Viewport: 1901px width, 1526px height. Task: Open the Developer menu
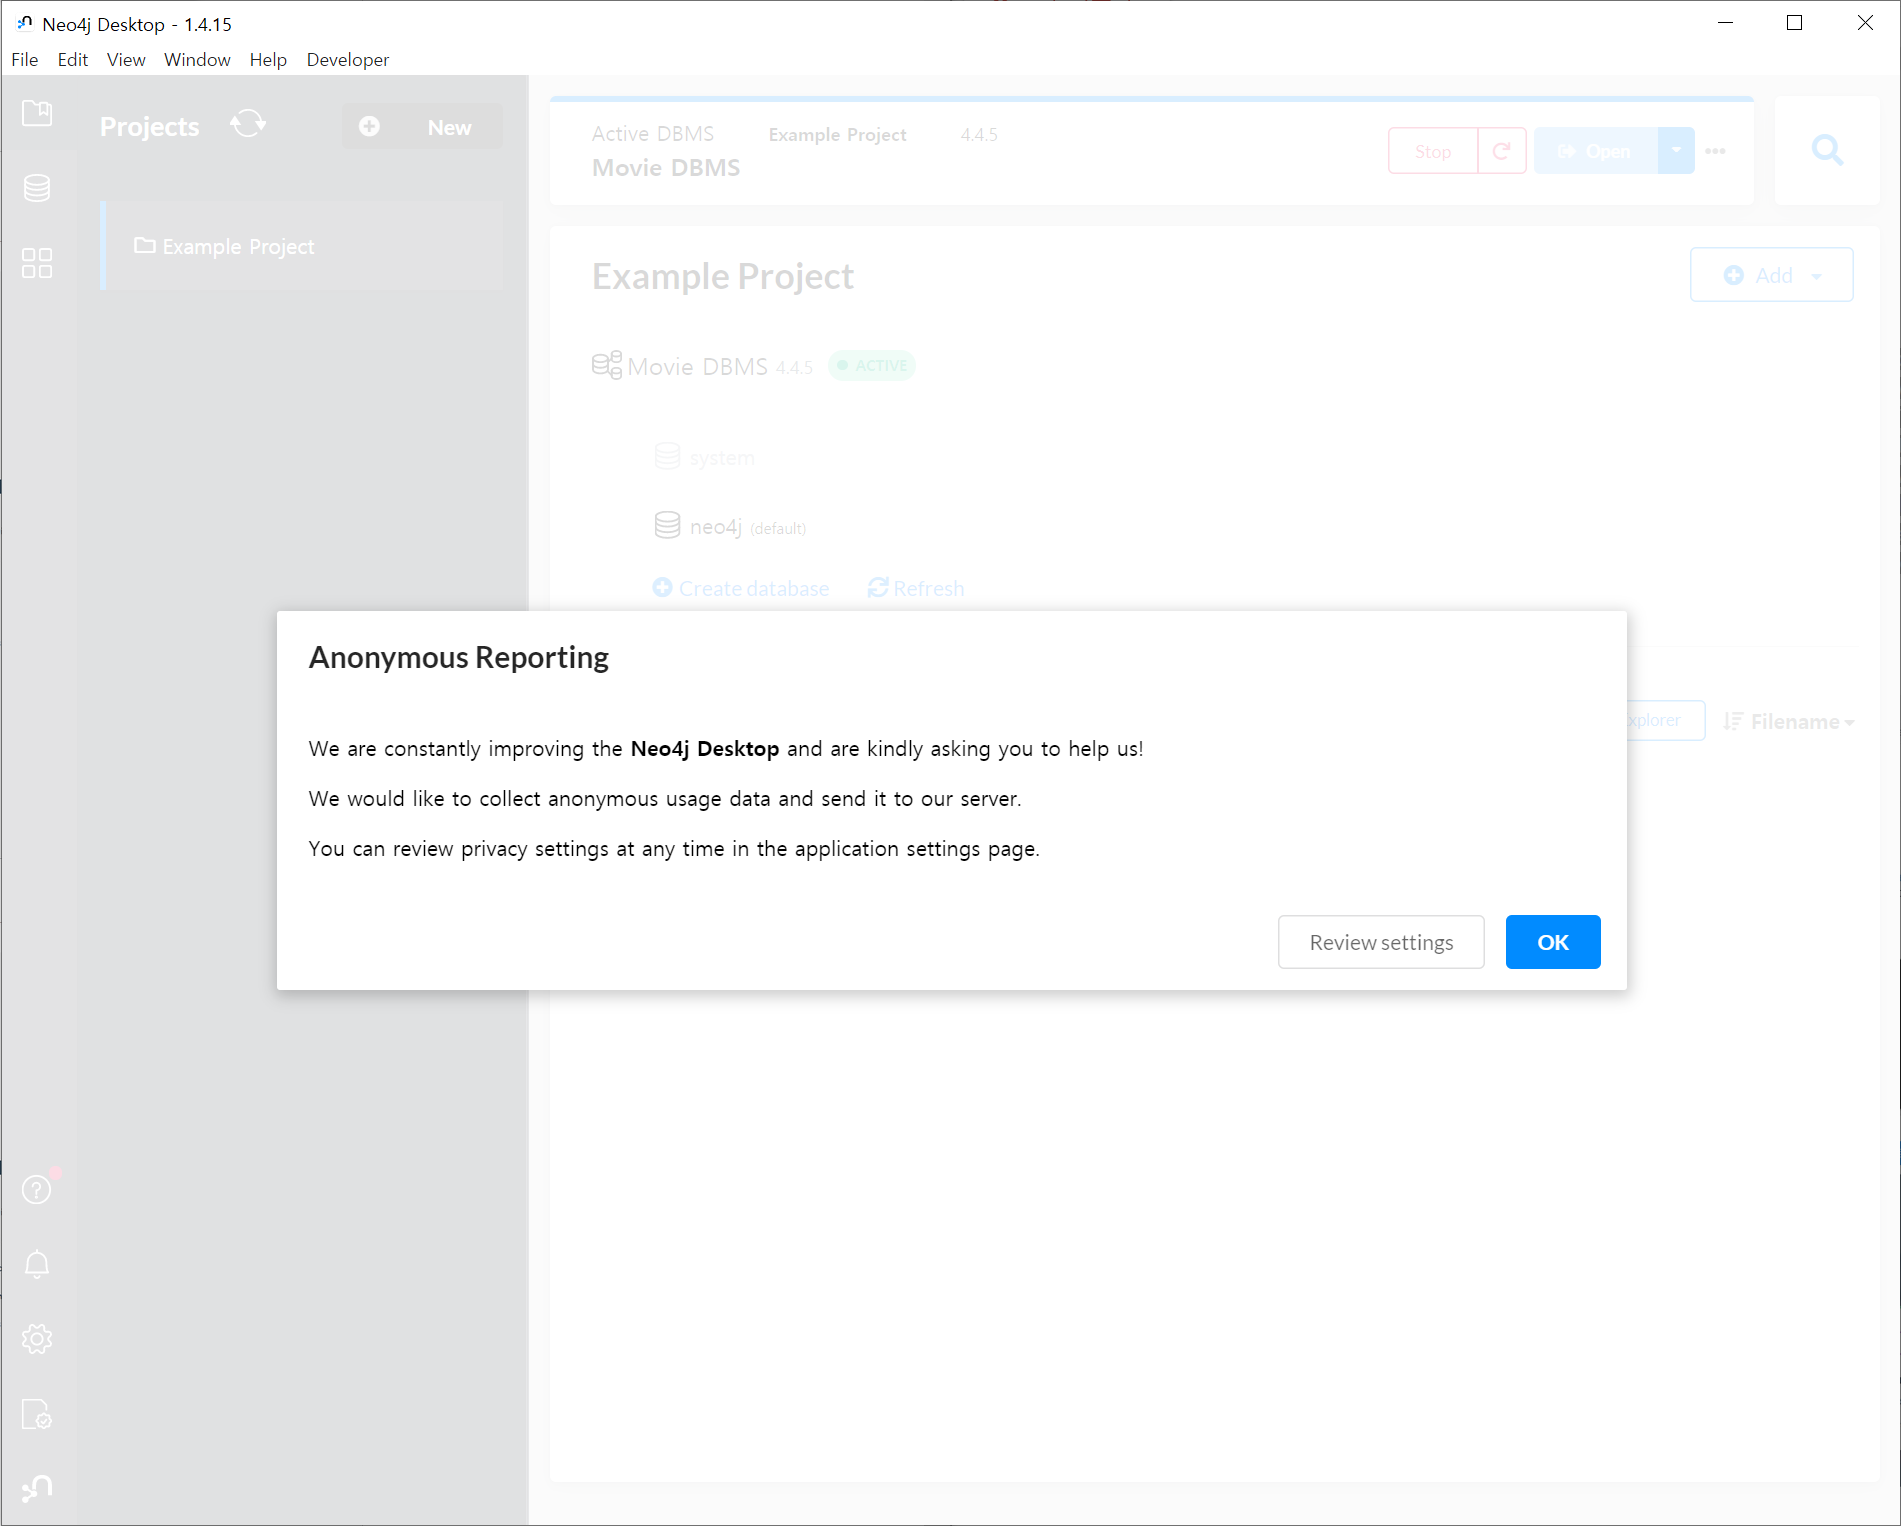(x=348, y=60)
